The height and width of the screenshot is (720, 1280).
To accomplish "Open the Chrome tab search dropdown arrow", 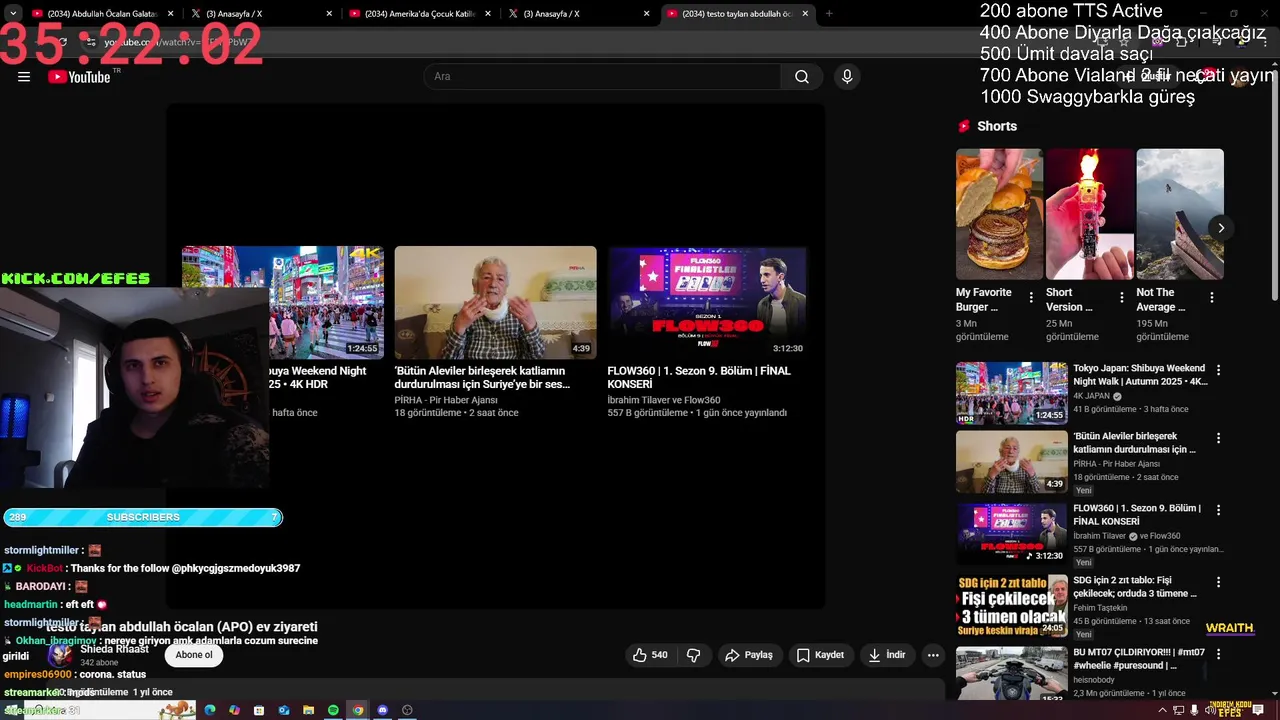I will click(13, 13).
